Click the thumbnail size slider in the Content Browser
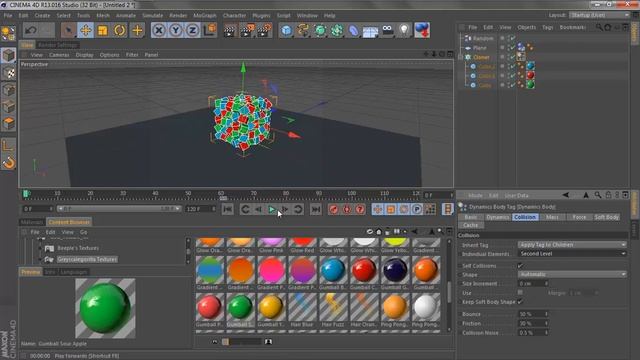The height and width of the screenshot is (360, 640). pyautogui.click(x=242, y=342)
